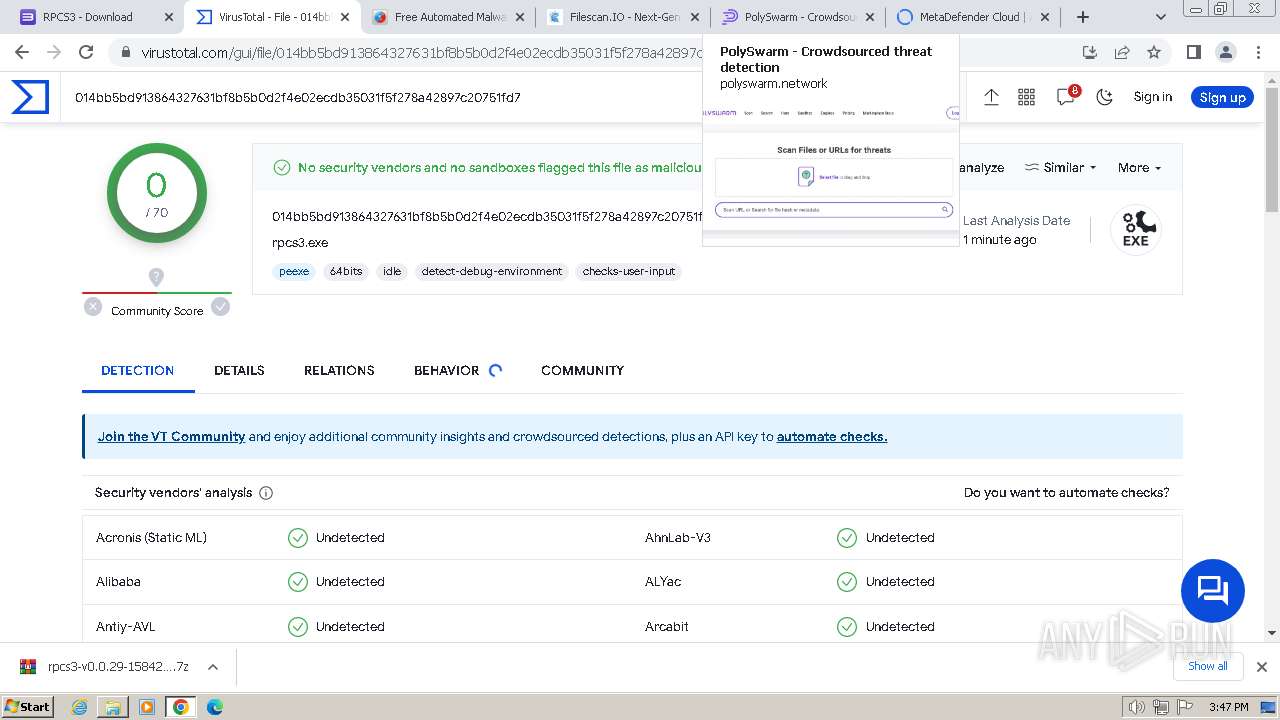Click the automate checks link
Screen dimensions: 1280x720
(x=832, y=437)
